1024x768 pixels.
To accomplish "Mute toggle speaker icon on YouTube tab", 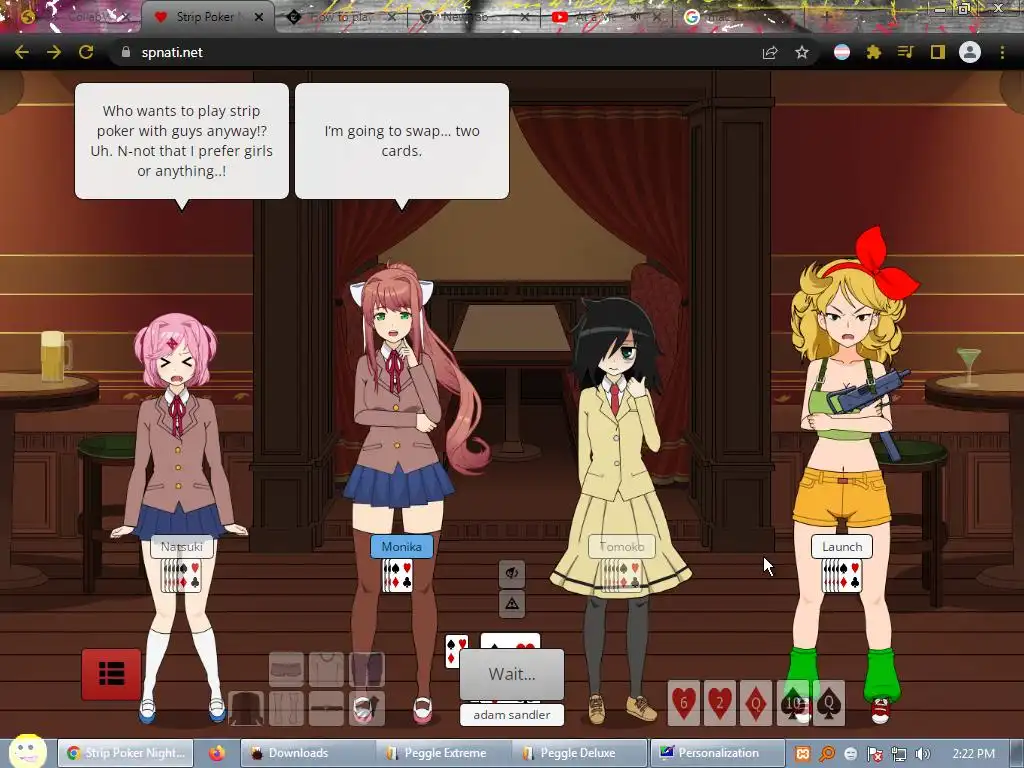I will 637,17.
